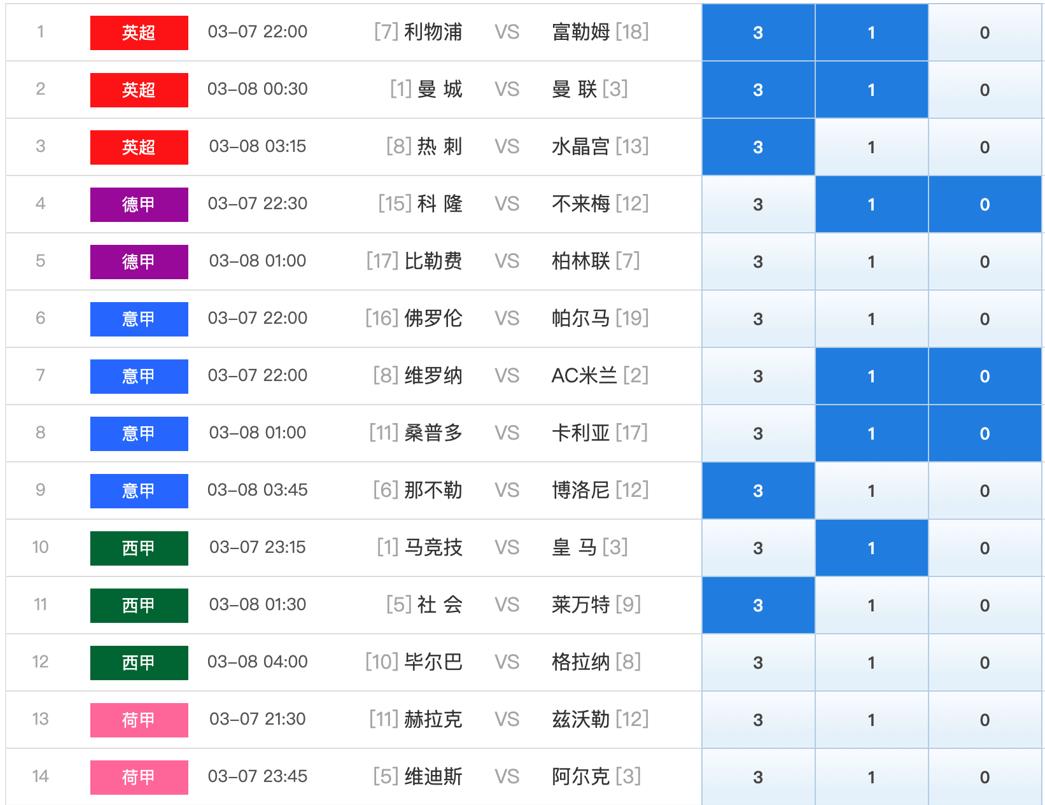
Task: Click the 荷甲 tag for 赫拉克 match
Action: [x=139, y=720]
